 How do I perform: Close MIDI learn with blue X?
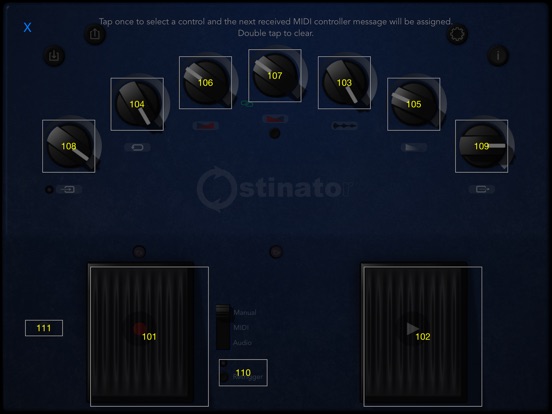pyautogui.click(x=27, y=27)
